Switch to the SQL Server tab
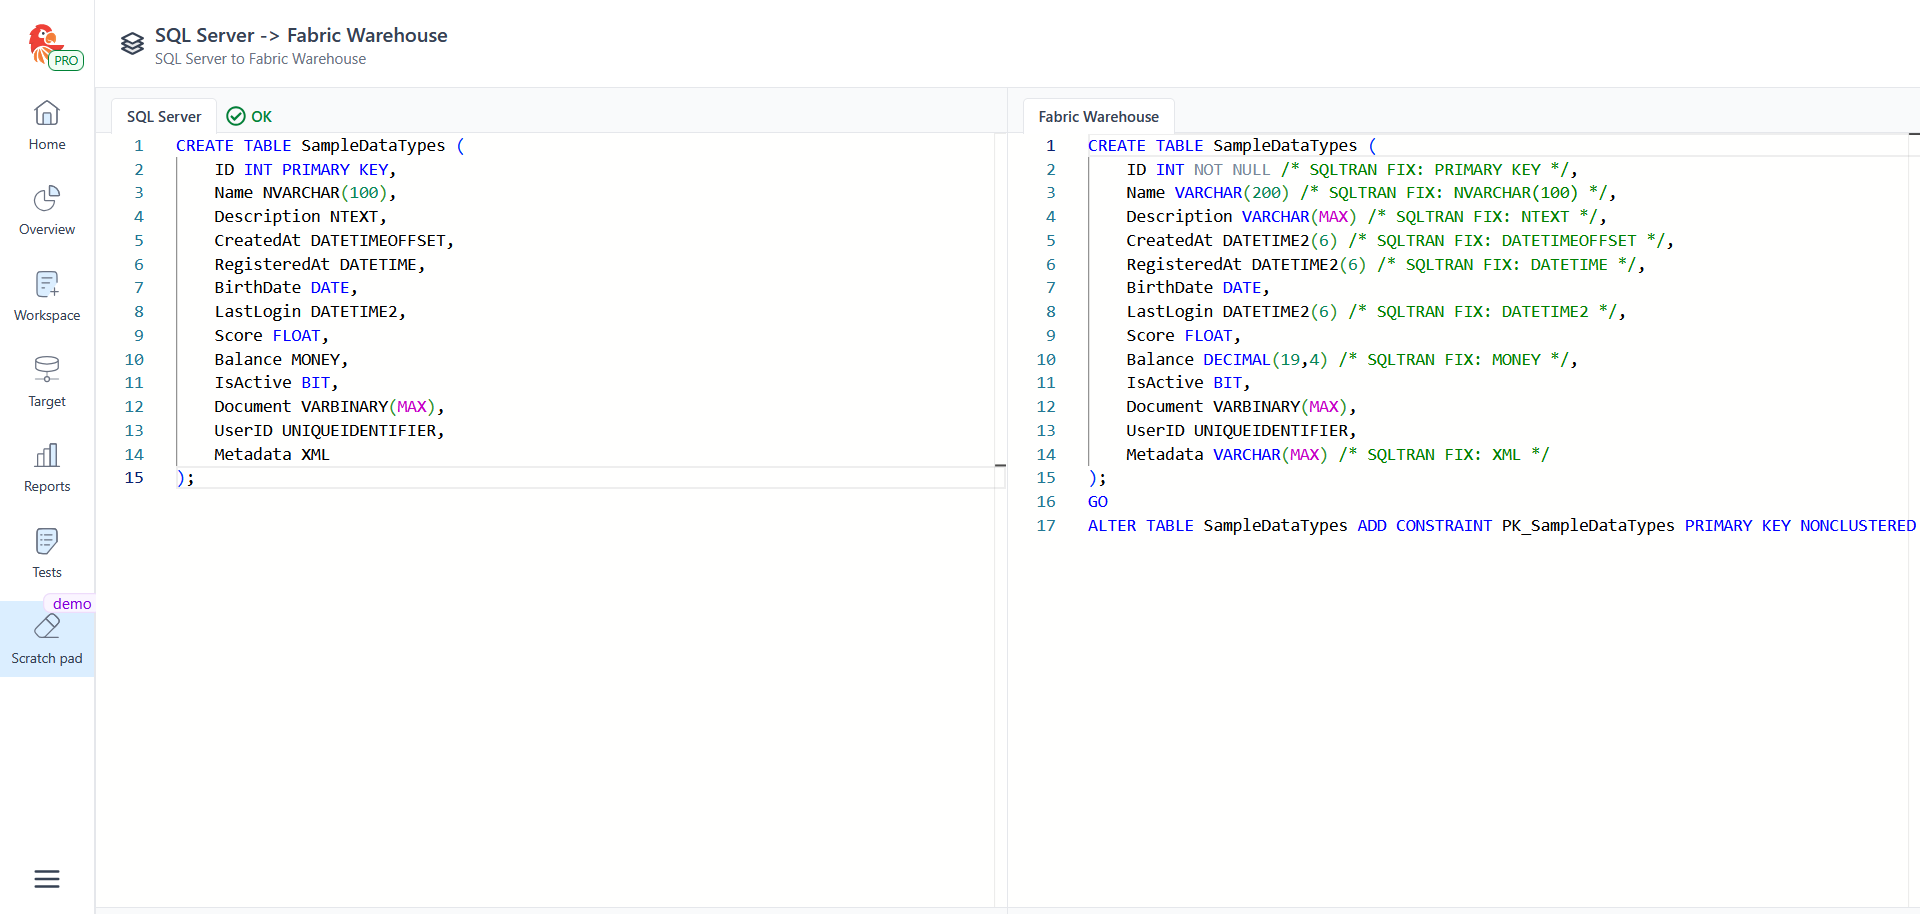Image resolution: width=1920 pixels, height=914 pixels. (164, 117)
